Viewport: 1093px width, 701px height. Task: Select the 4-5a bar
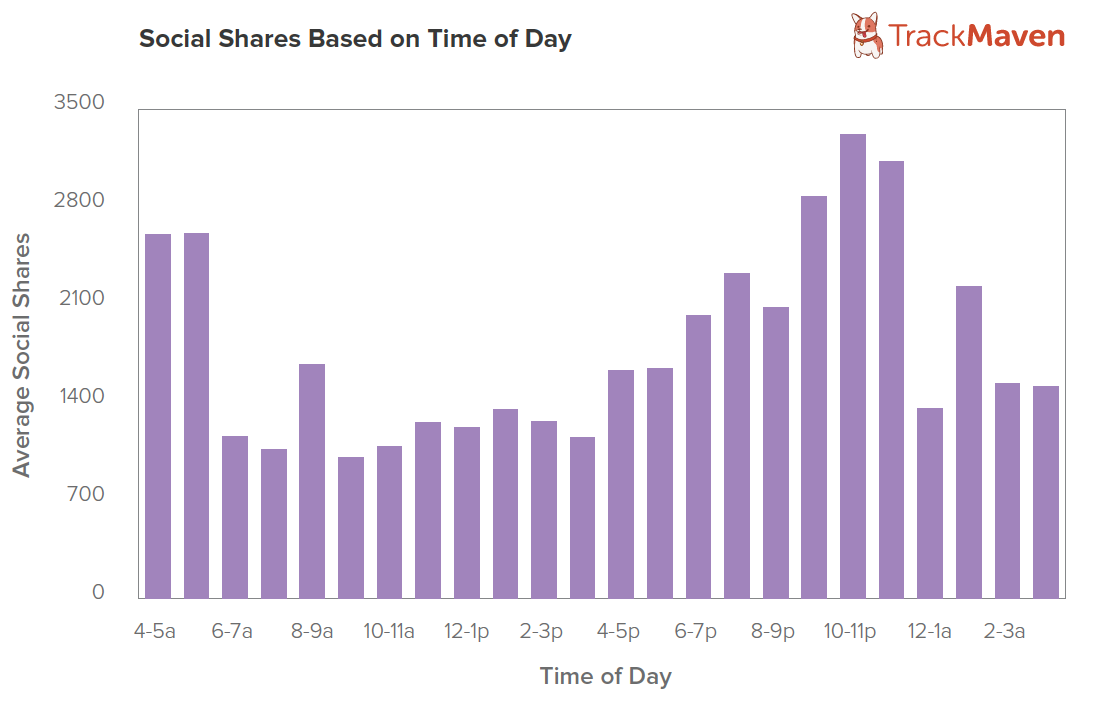(158, 416)
